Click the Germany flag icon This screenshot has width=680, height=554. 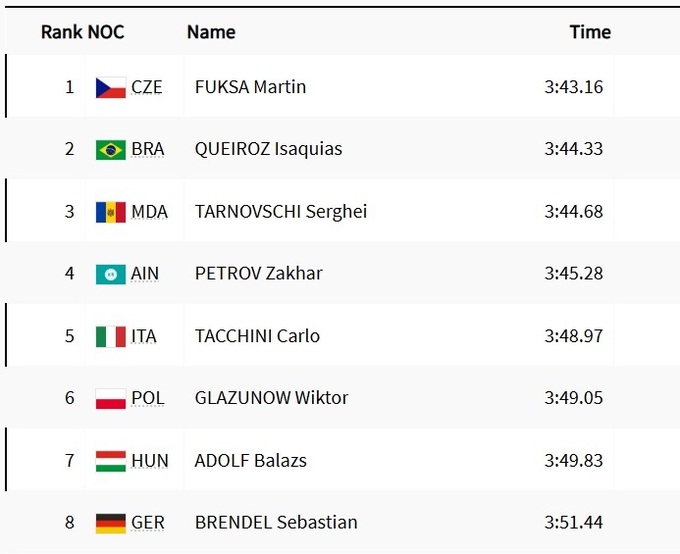pyautogui.click(x=110, y=523)
